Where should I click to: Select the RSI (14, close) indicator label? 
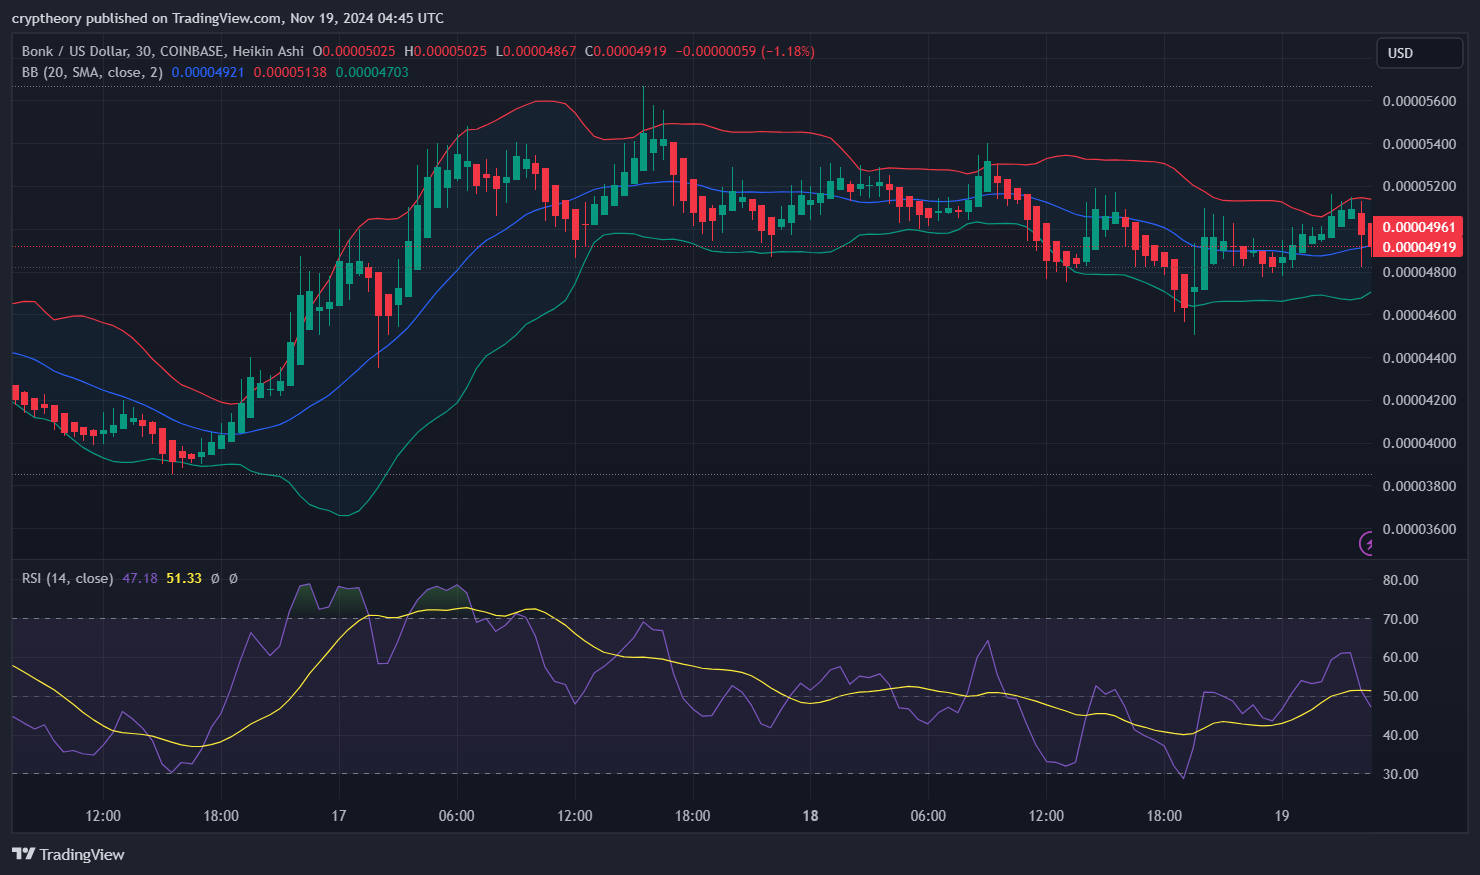coord(67,578)
